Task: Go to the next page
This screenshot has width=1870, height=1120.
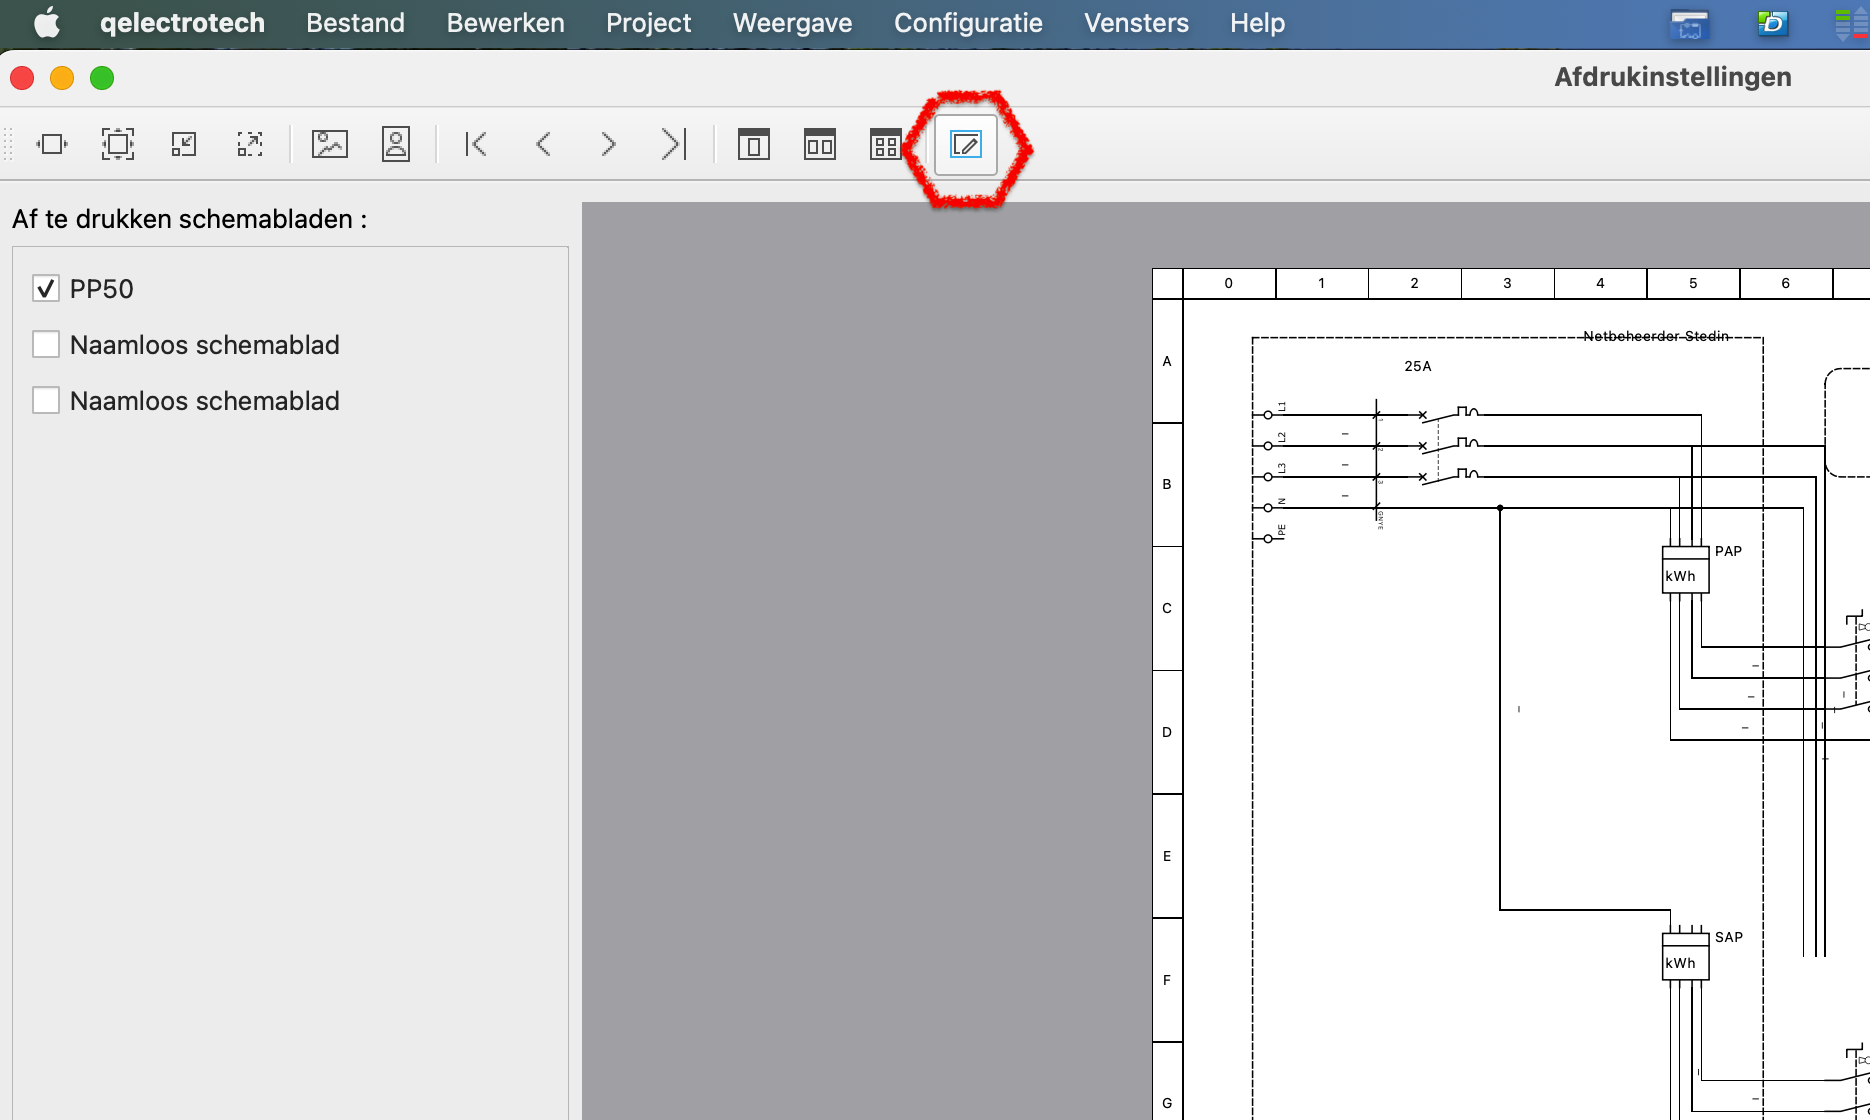Action: pyautogui.click(x=608, y=145)
